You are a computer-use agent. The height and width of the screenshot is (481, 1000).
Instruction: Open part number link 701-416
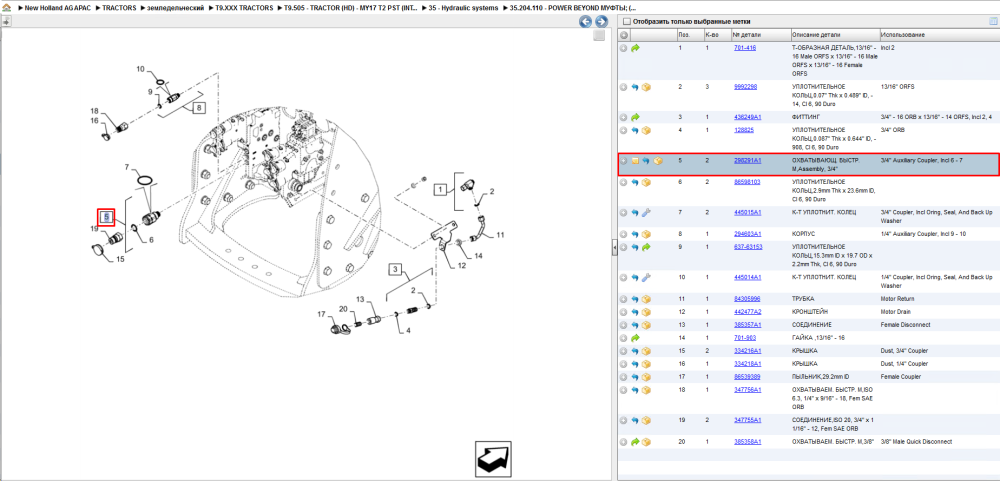[745, 48]
